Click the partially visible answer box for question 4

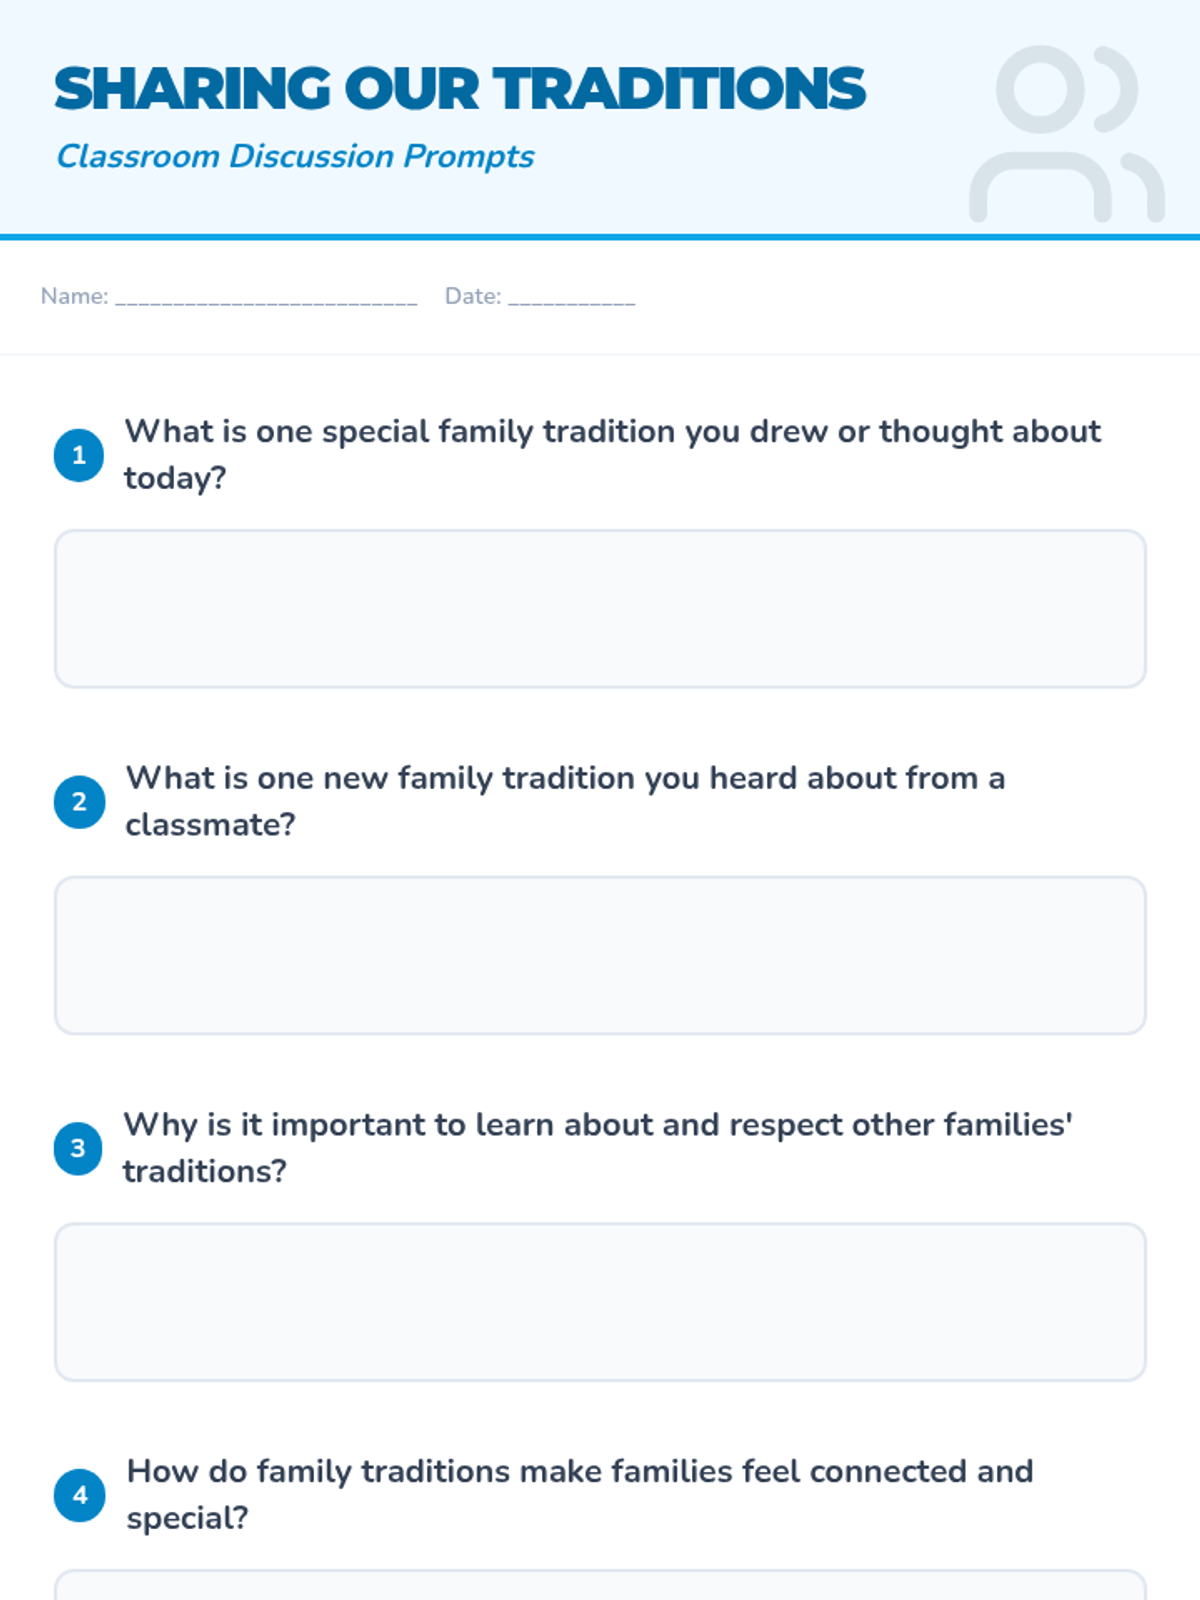[600, 1585]
